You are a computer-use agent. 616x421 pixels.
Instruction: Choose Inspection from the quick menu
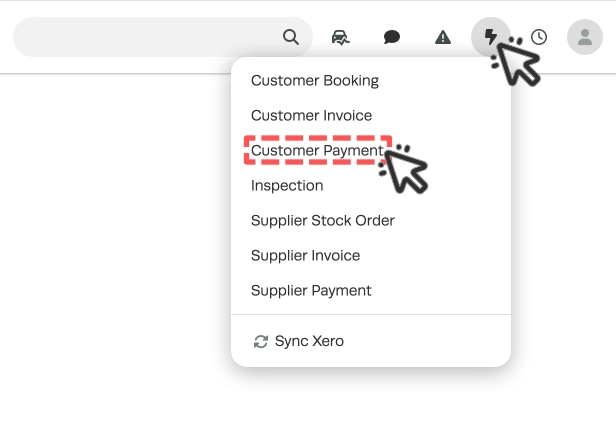coord(287,185)
